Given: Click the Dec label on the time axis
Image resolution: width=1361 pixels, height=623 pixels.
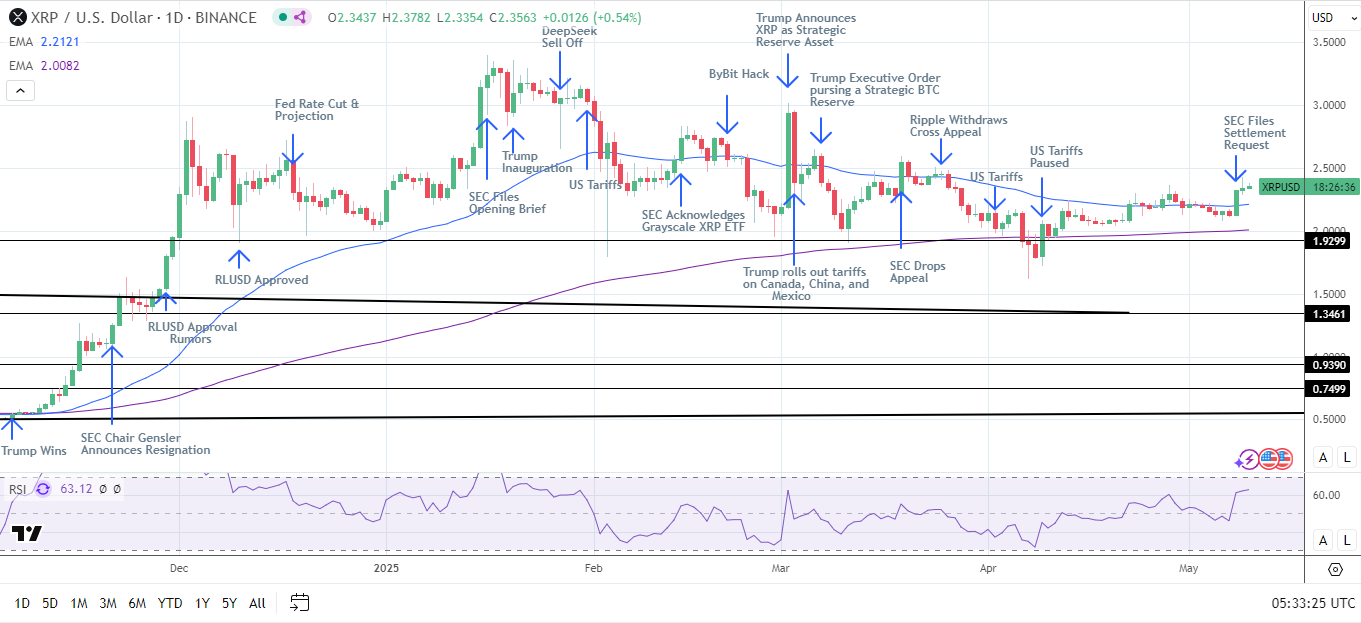Looking at the screenshot, I should coord(179,569).
